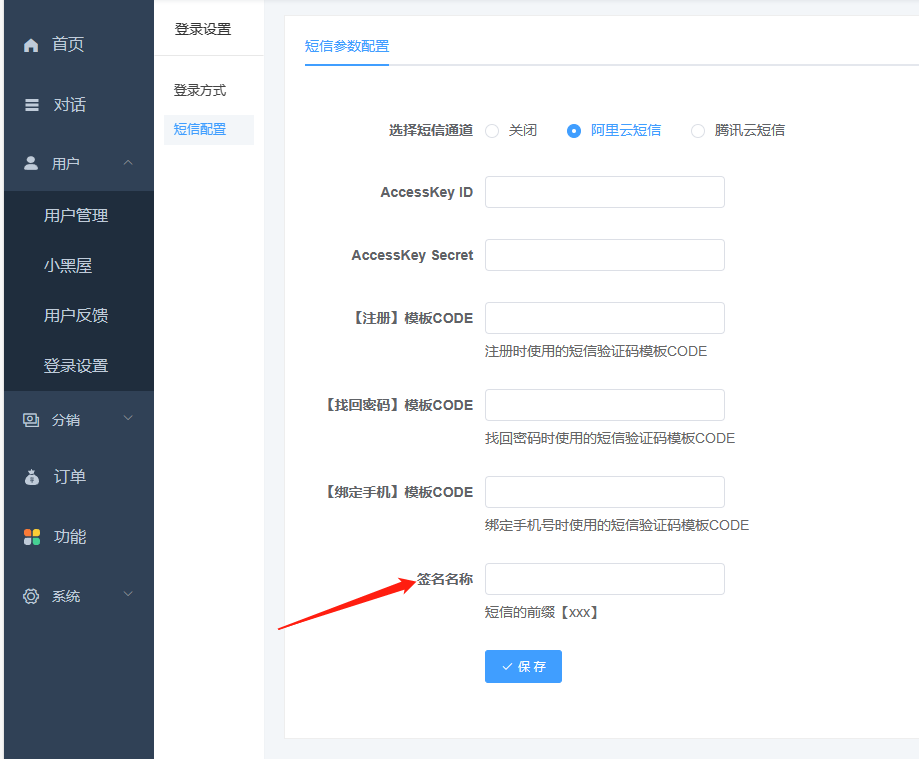Viewport: 919px width, 759px height.
Task: Focus the 【绑定手机】模板CODE input field
Action: (x=604, y=492)
